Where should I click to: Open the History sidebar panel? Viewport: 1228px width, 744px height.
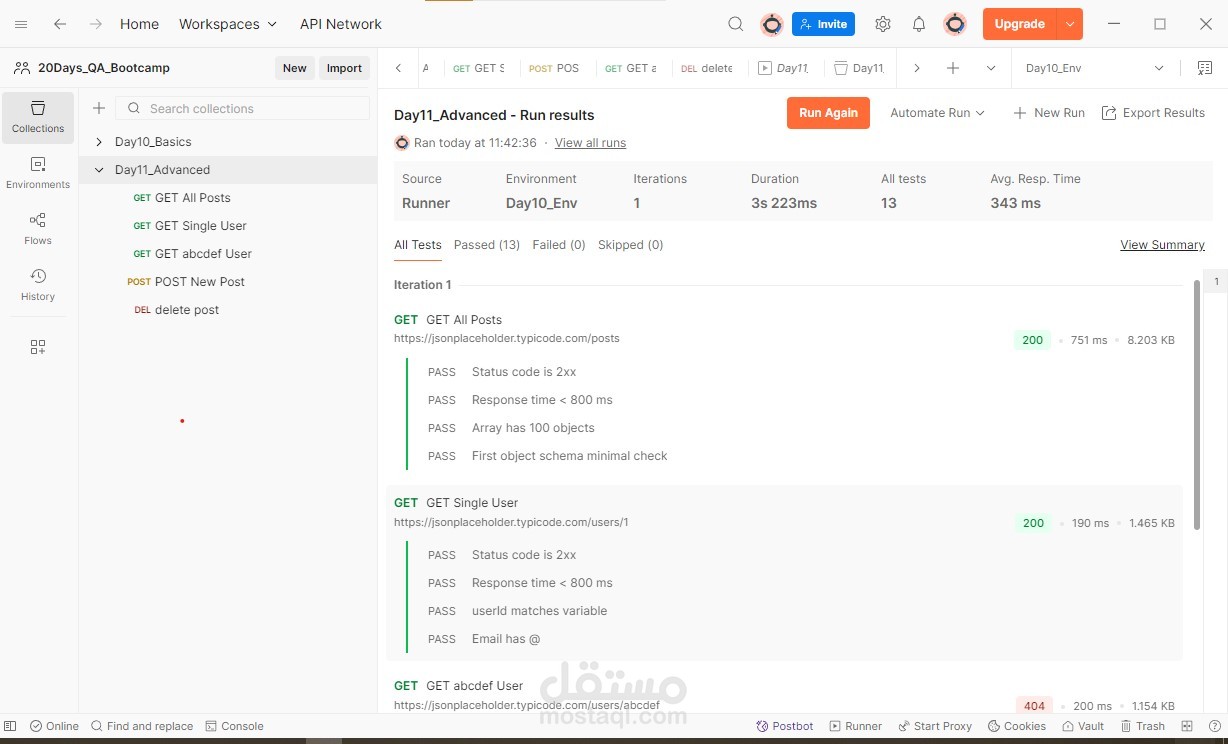pyautogui.click(x=38, y=285)
